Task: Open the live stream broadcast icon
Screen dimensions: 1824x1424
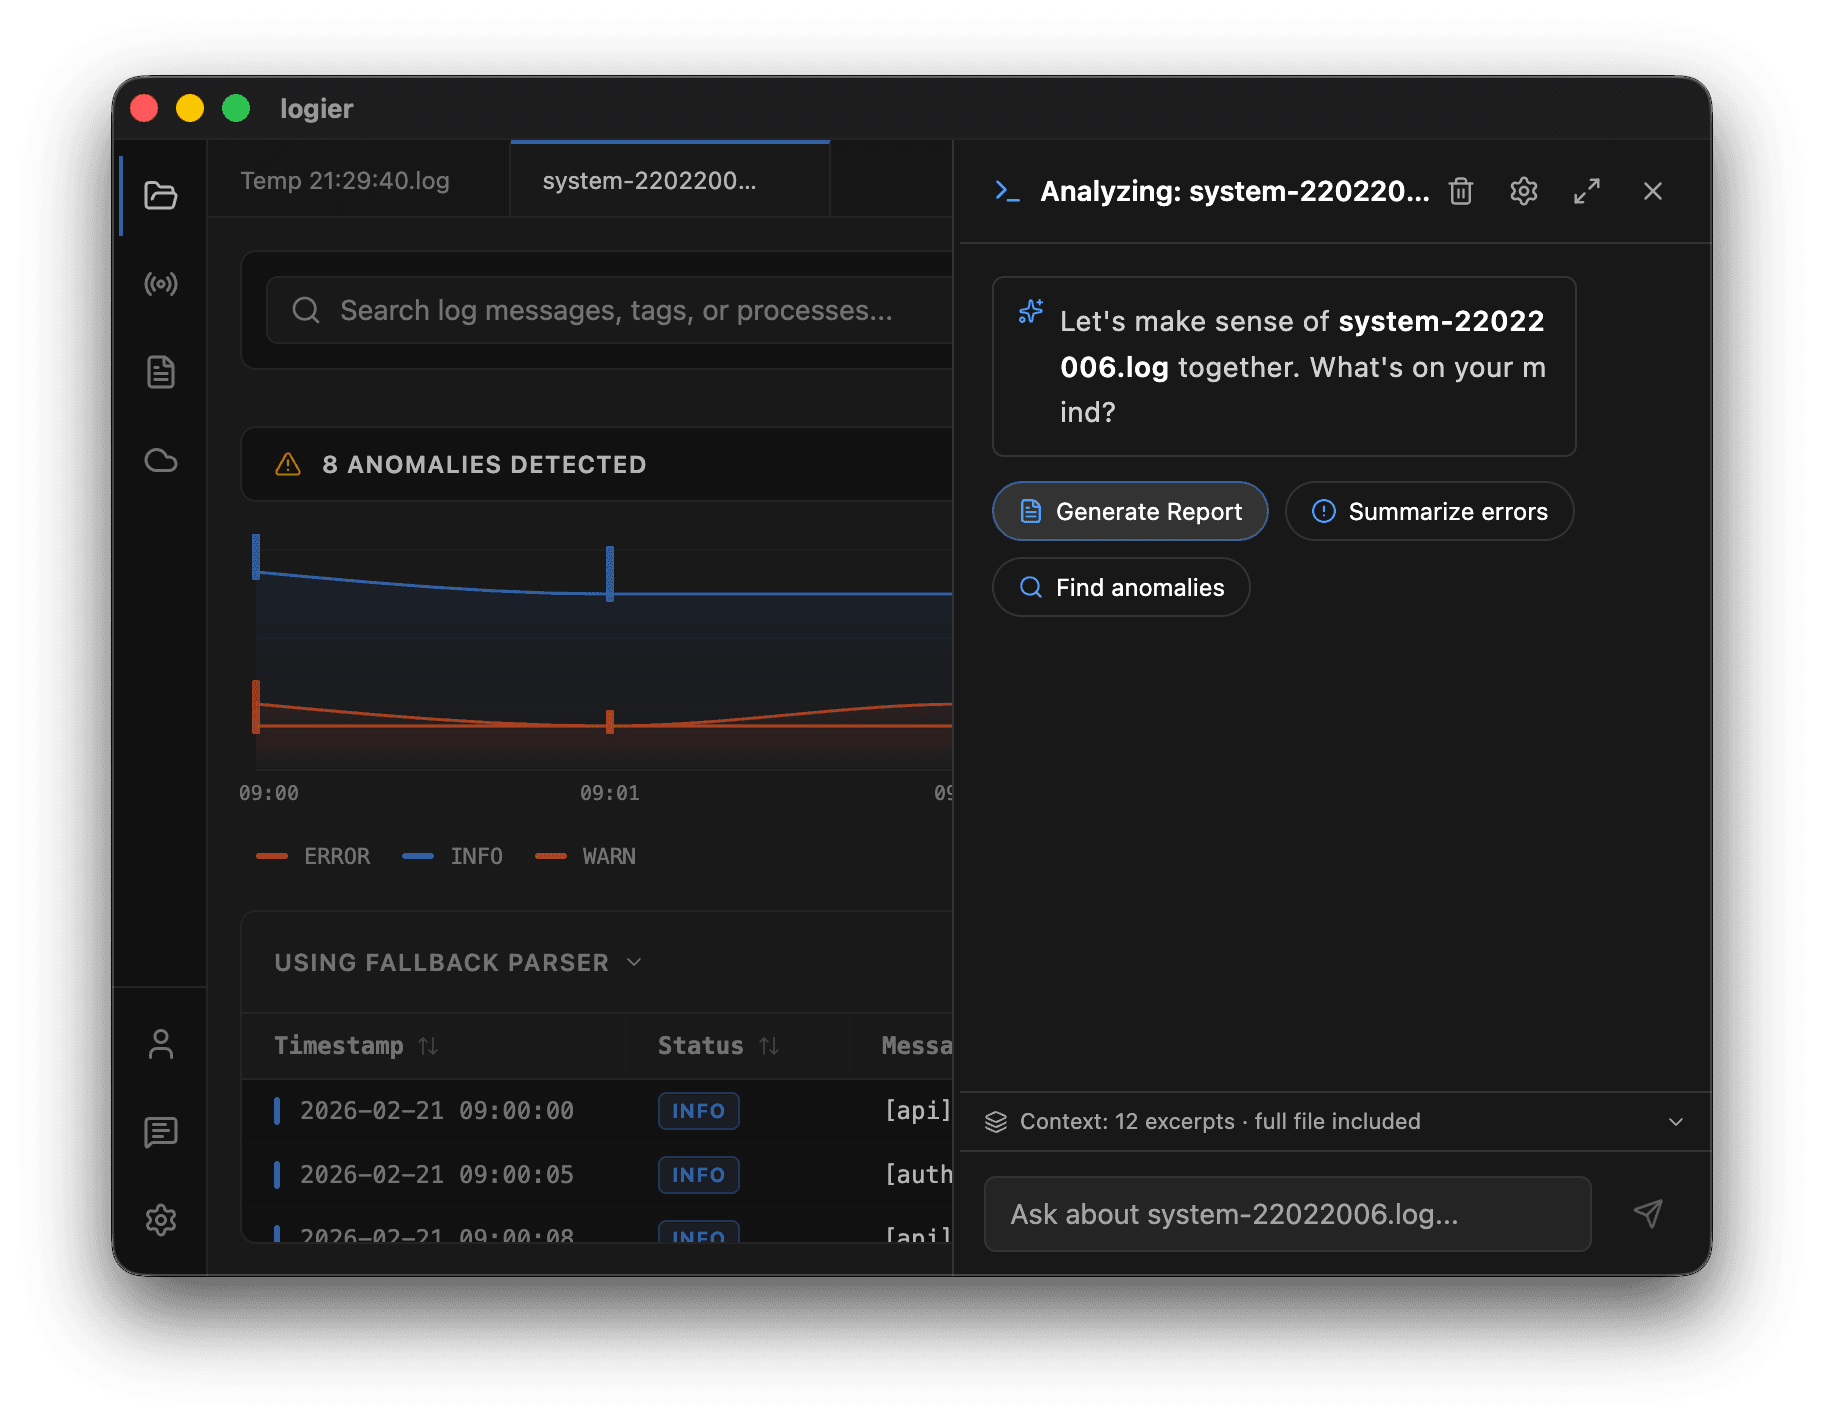Action: (x=161, y=284)
